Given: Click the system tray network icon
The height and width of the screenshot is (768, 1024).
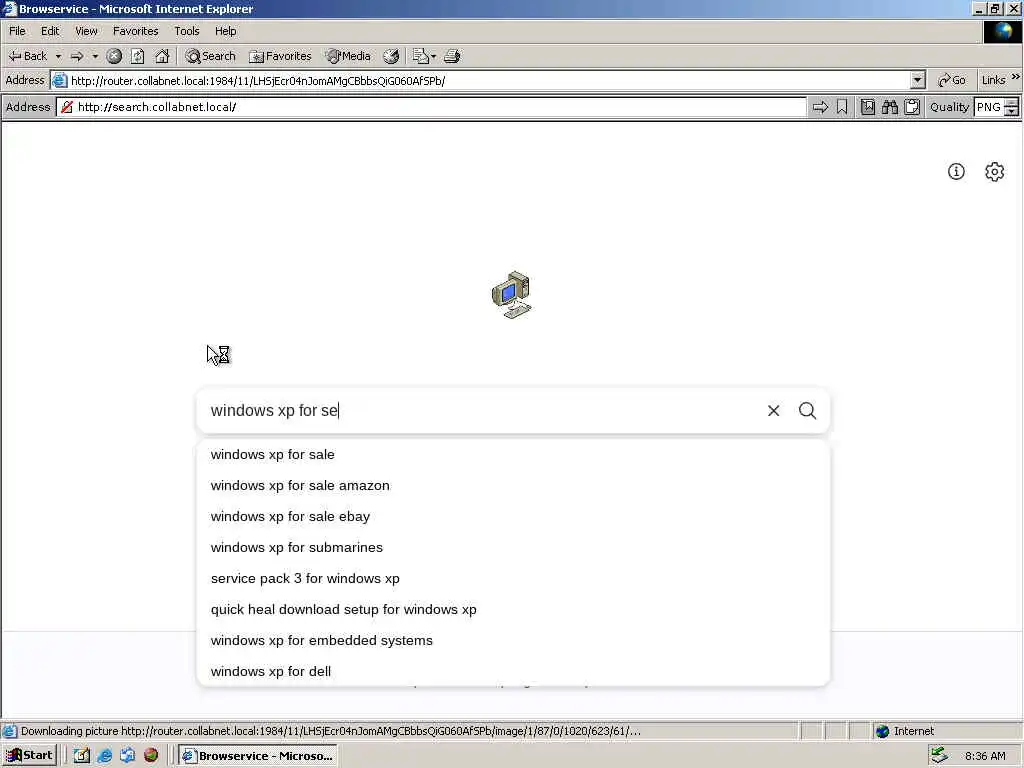Looking at the screenshot, I should [x=940, y=756].
